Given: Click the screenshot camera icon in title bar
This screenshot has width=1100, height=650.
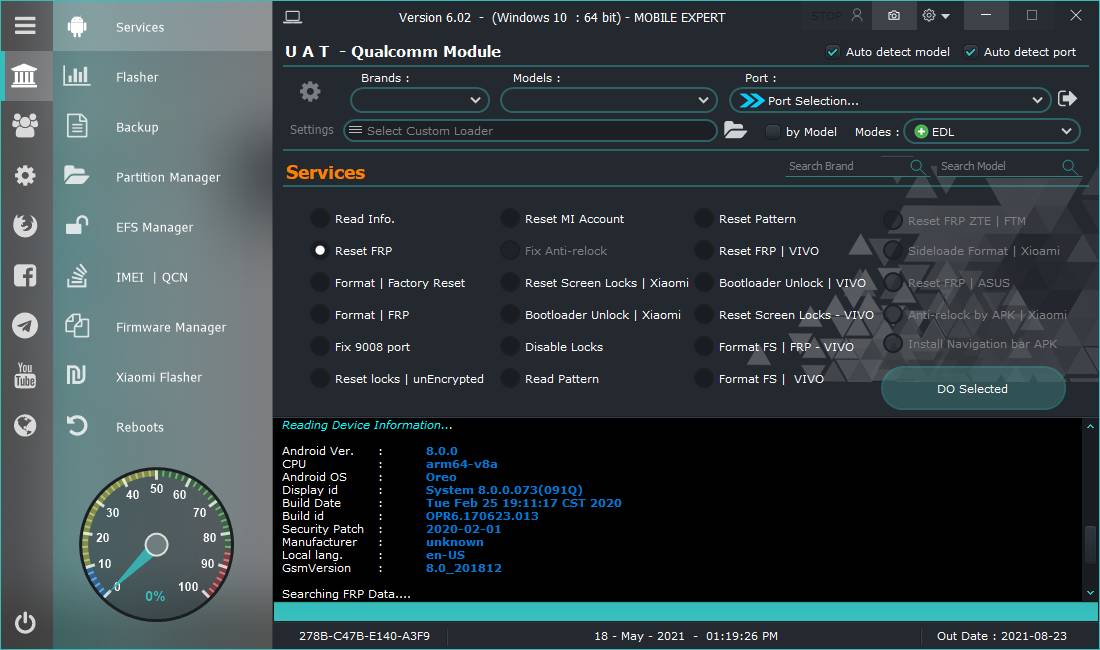Looking at the screenshot, I should tap(894, 15).
